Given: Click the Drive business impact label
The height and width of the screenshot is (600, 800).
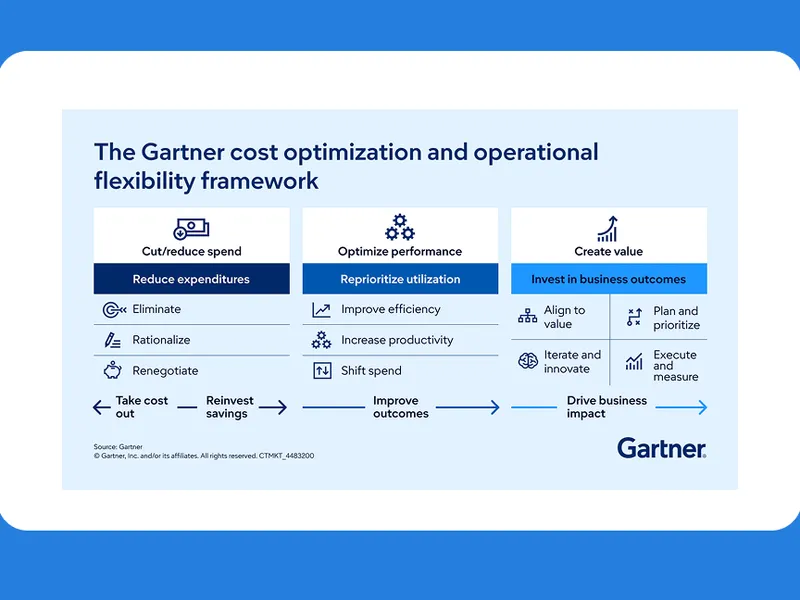Looking at the screenshot, I should click(x=607, y=407).
